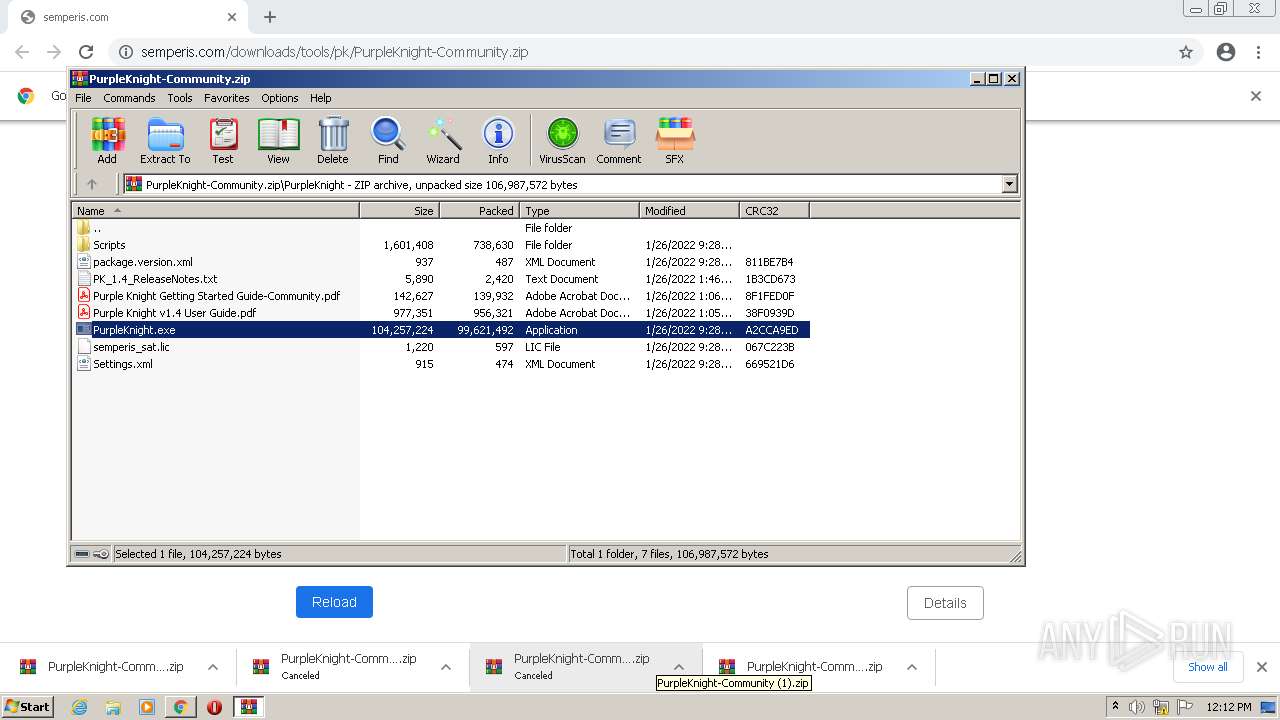This screenshot has width=1280, height=720.
Task: Click the Test archive icon
Action: (223, 140)
